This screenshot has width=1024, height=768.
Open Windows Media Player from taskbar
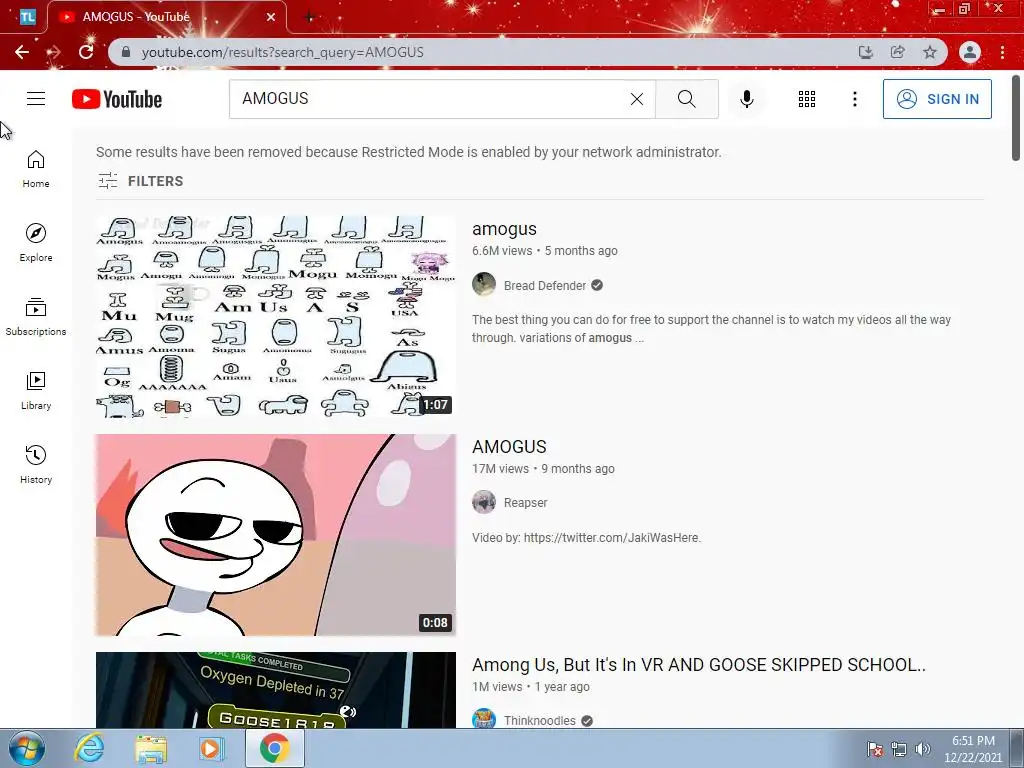210,748
